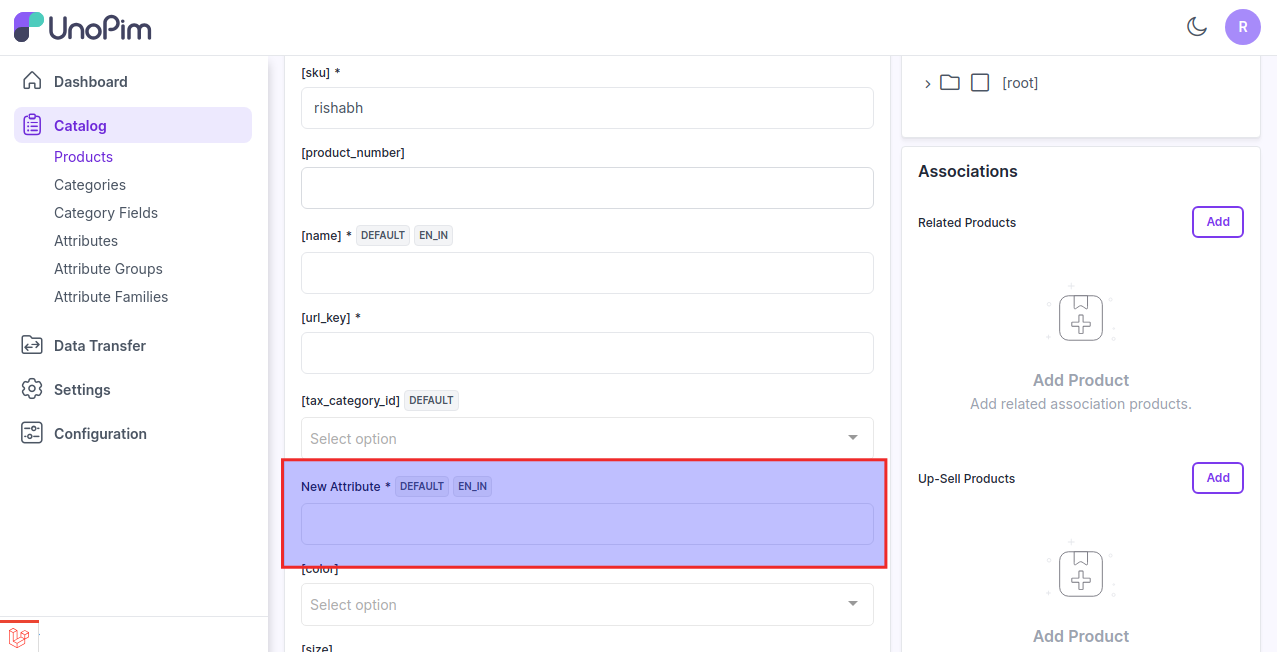Image resolution: width=1277 pixels, height=652 pixels.
Task: Open Attribute Families menu item
Action: (x=111, y=297)
